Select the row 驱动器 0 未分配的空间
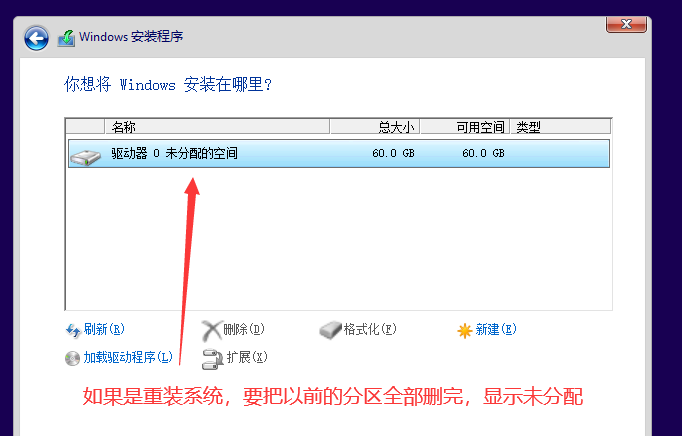 [339, 153]
